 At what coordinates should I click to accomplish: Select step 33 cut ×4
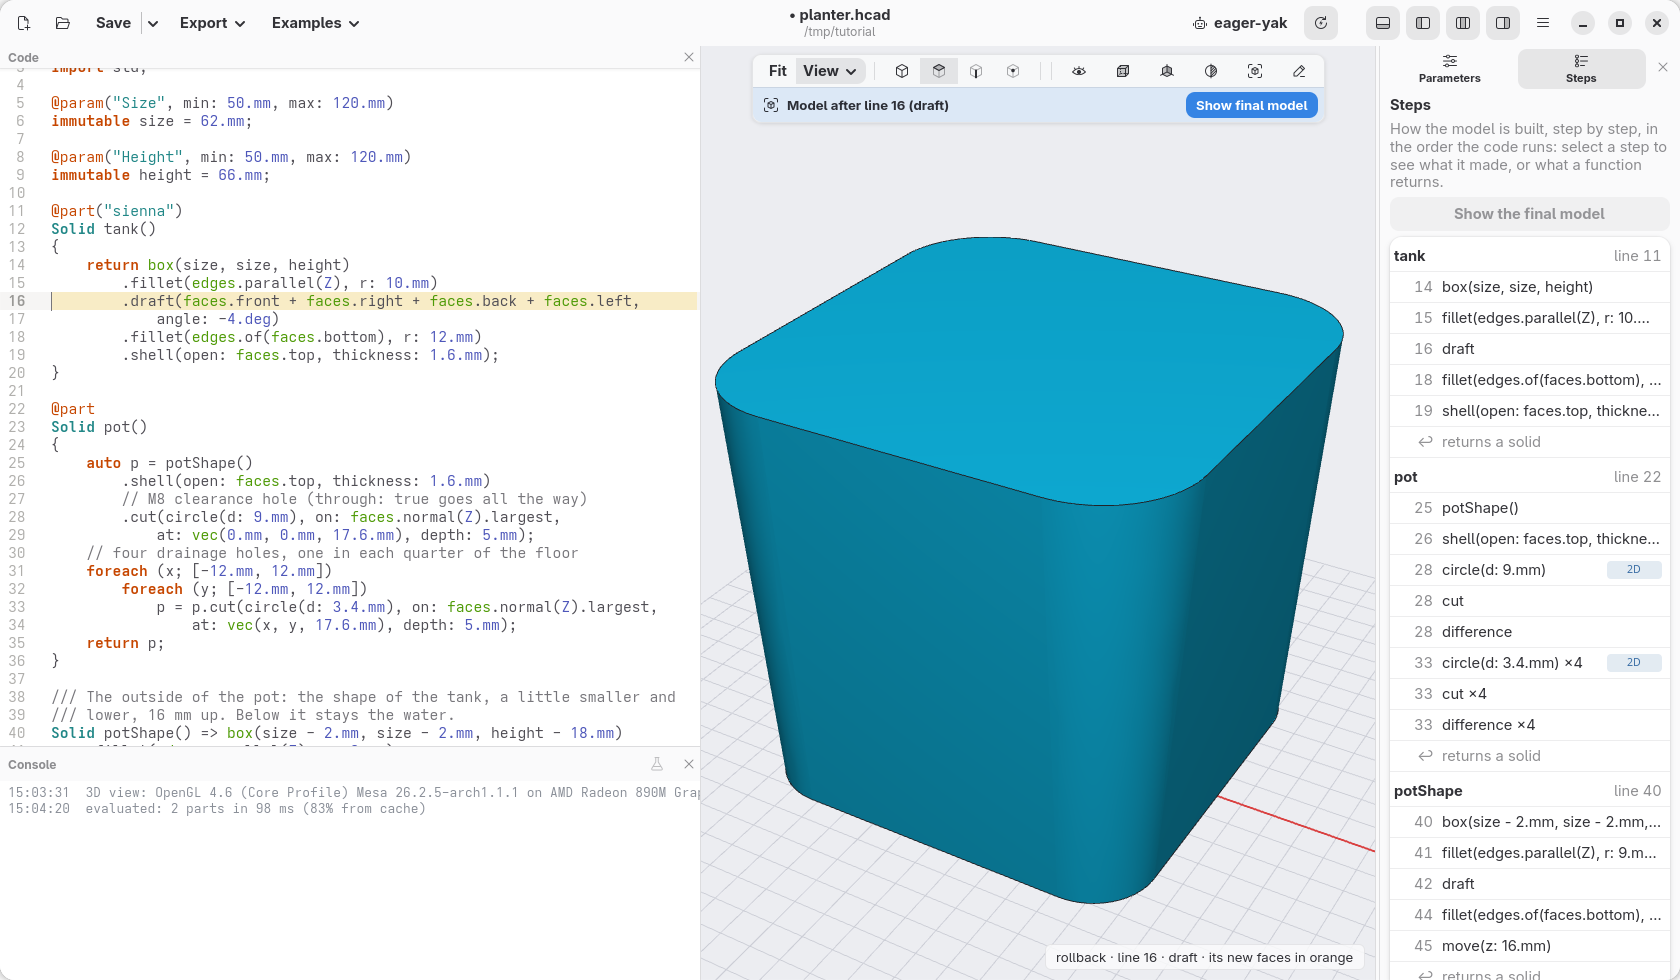(1529, 694)
